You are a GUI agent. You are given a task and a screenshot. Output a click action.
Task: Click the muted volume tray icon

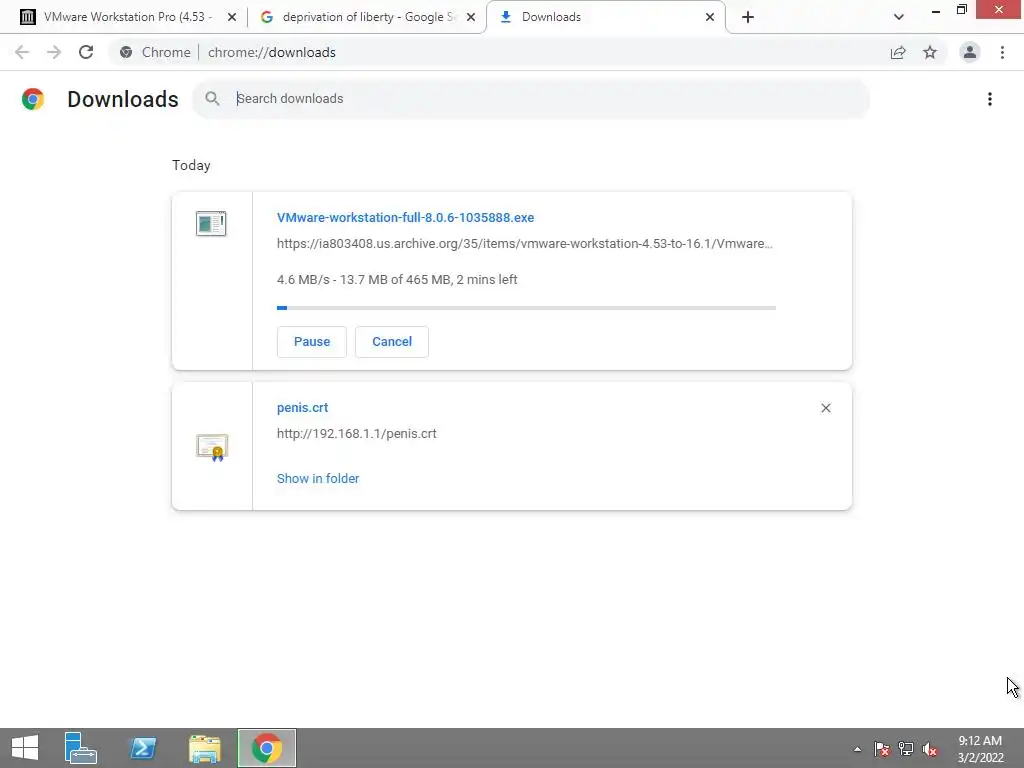pos(930,749)
